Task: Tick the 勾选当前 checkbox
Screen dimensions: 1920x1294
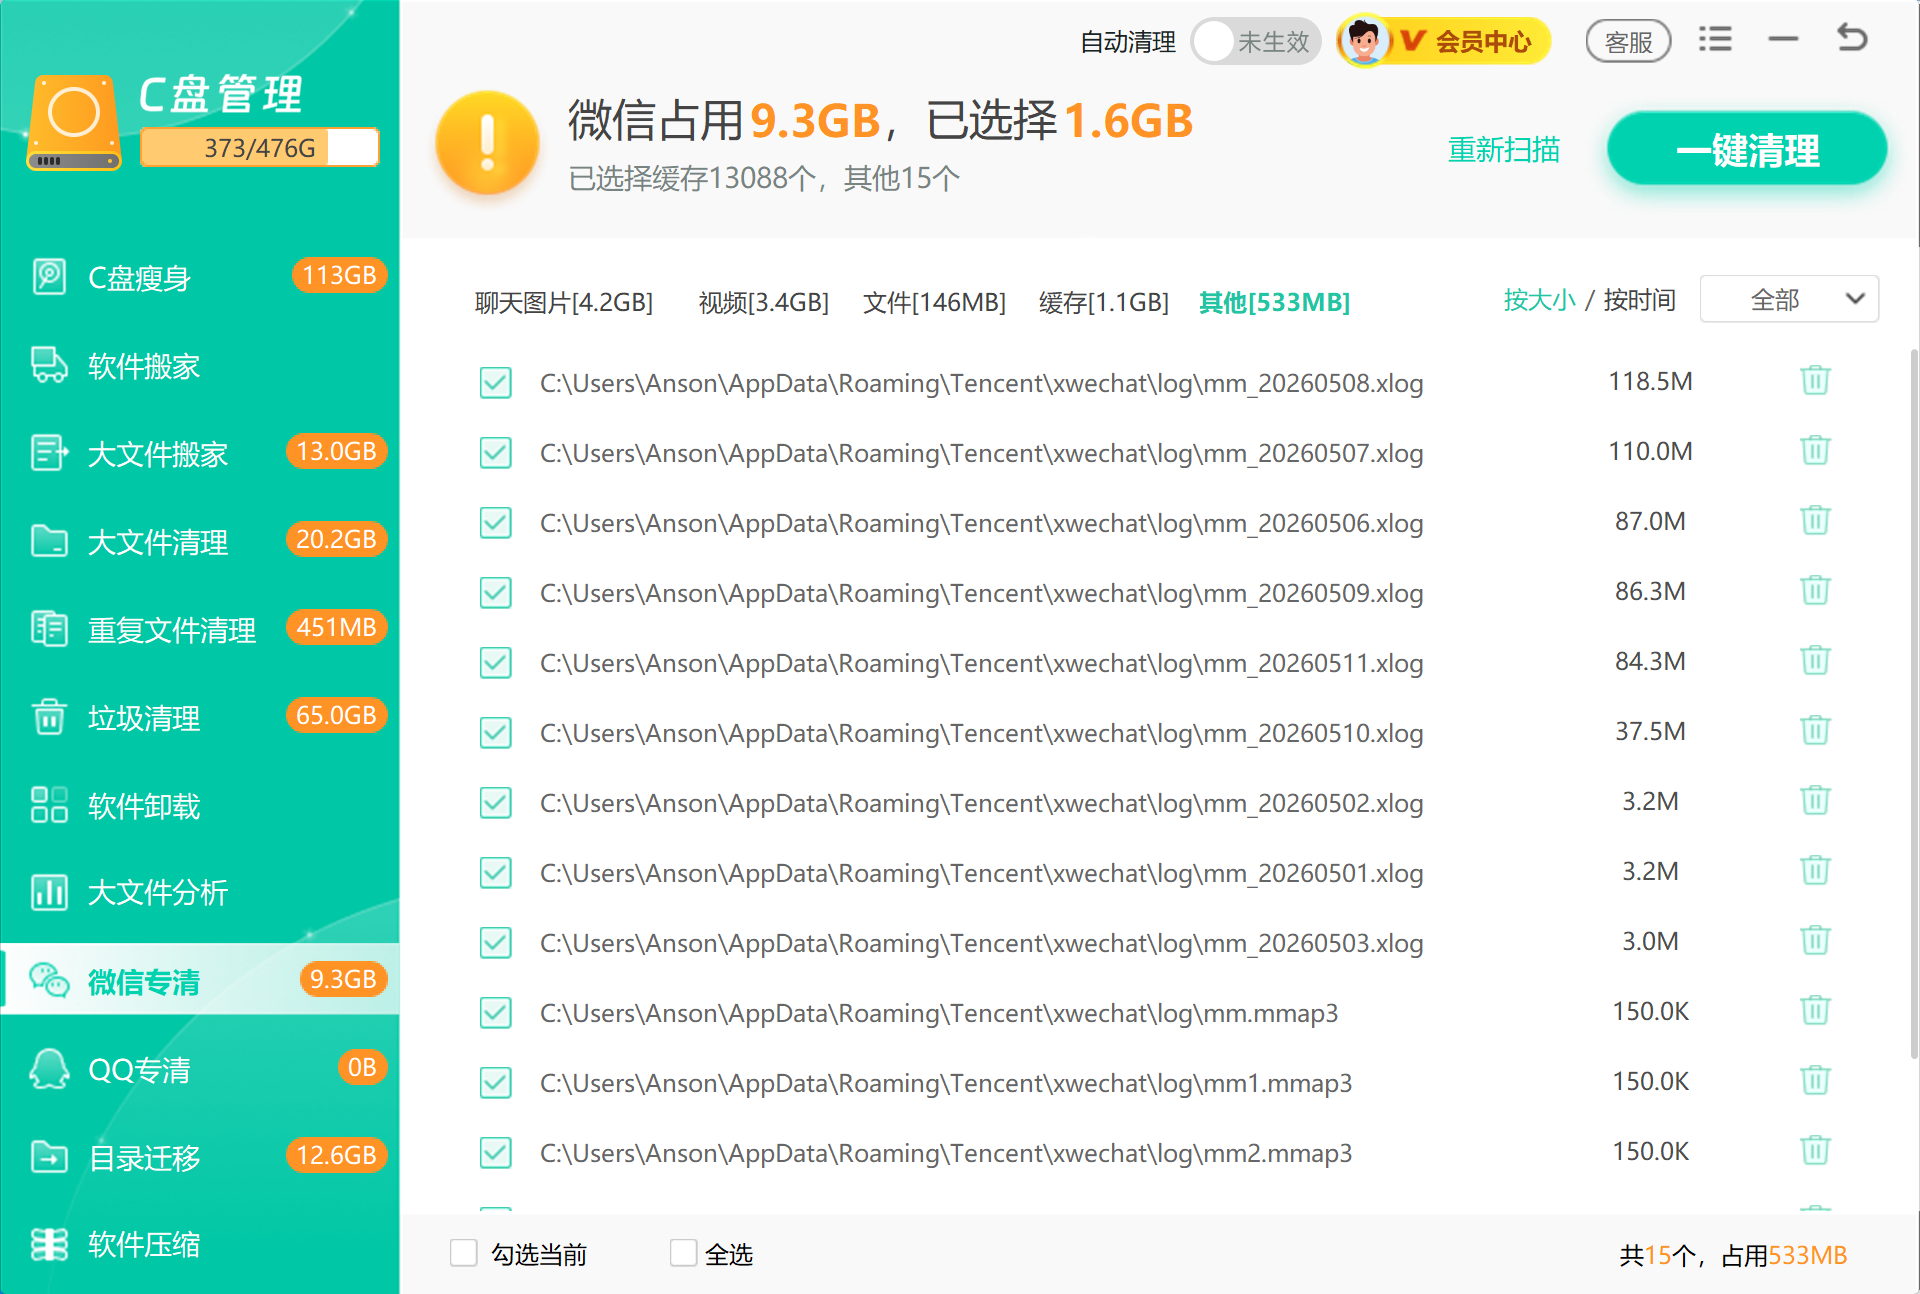Action: [464, 1253]
